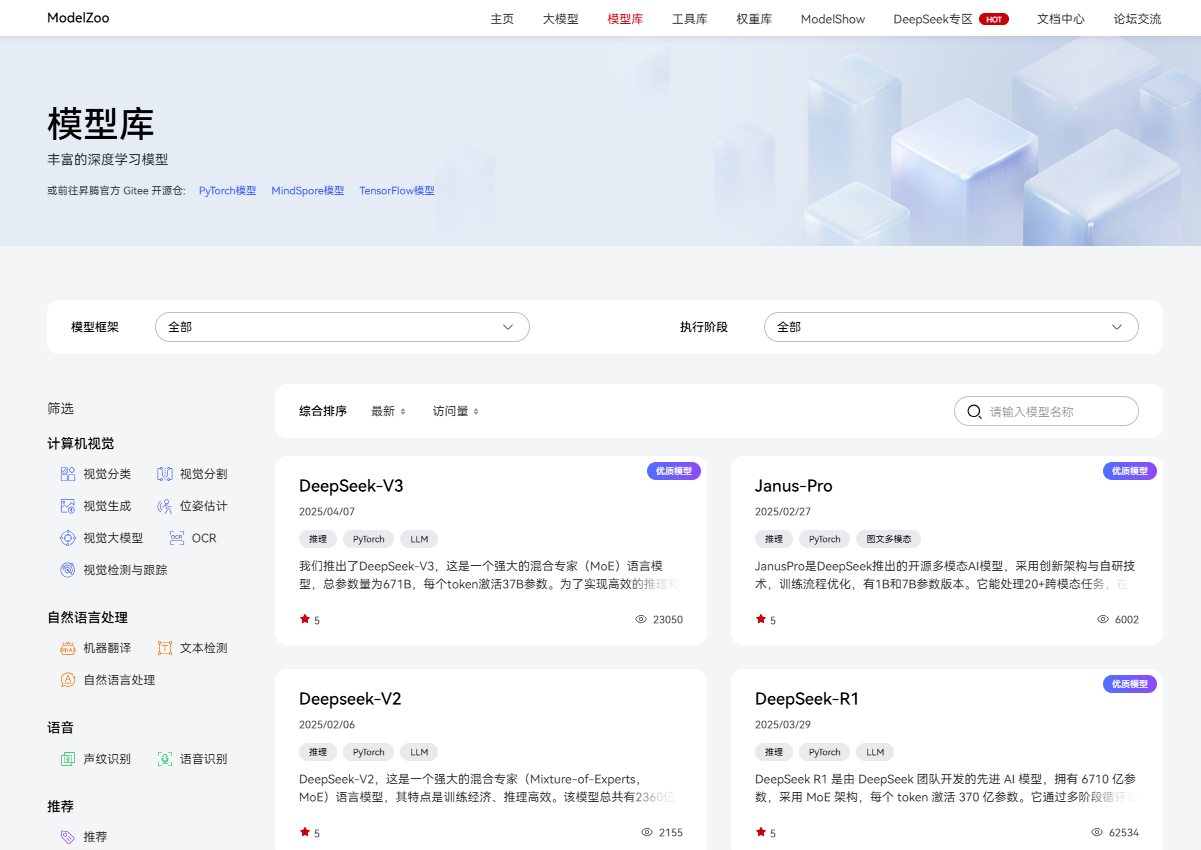Go to 主页 in navigation
The width and height of the screenshot is (1201, 850).
click(x=502, y=19)
